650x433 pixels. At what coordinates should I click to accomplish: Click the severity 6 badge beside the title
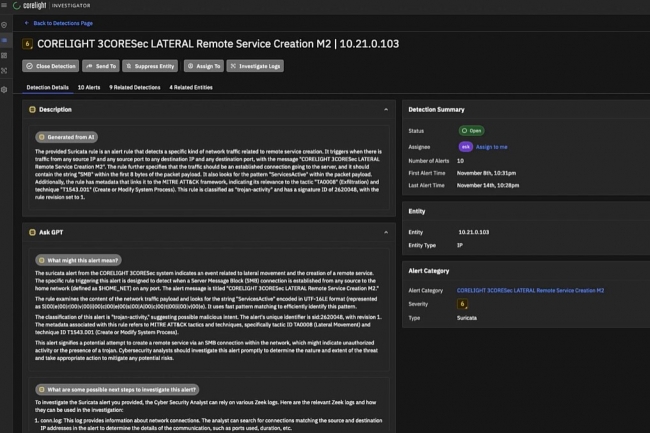click(28, 45)
